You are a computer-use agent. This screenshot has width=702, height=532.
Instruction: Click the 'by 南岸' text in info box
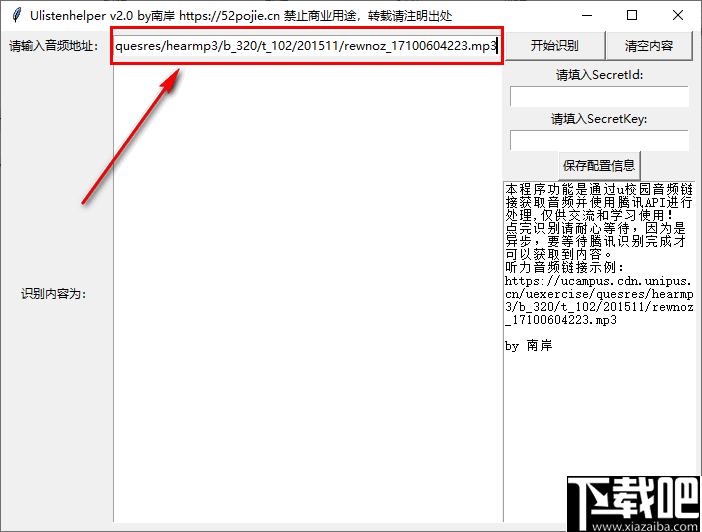529,345
